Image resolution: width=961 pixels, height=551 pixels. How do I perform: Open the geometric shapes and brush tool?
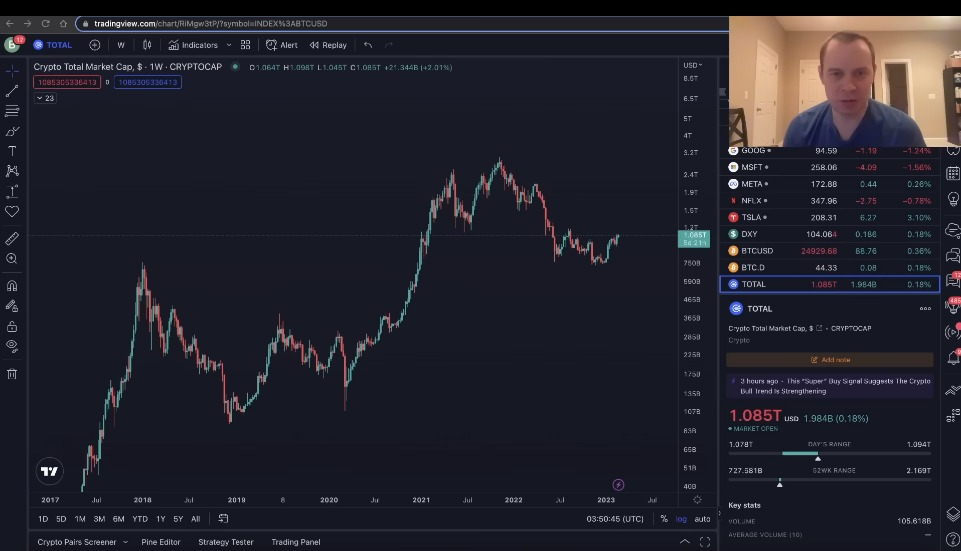(x=12, y=131)
